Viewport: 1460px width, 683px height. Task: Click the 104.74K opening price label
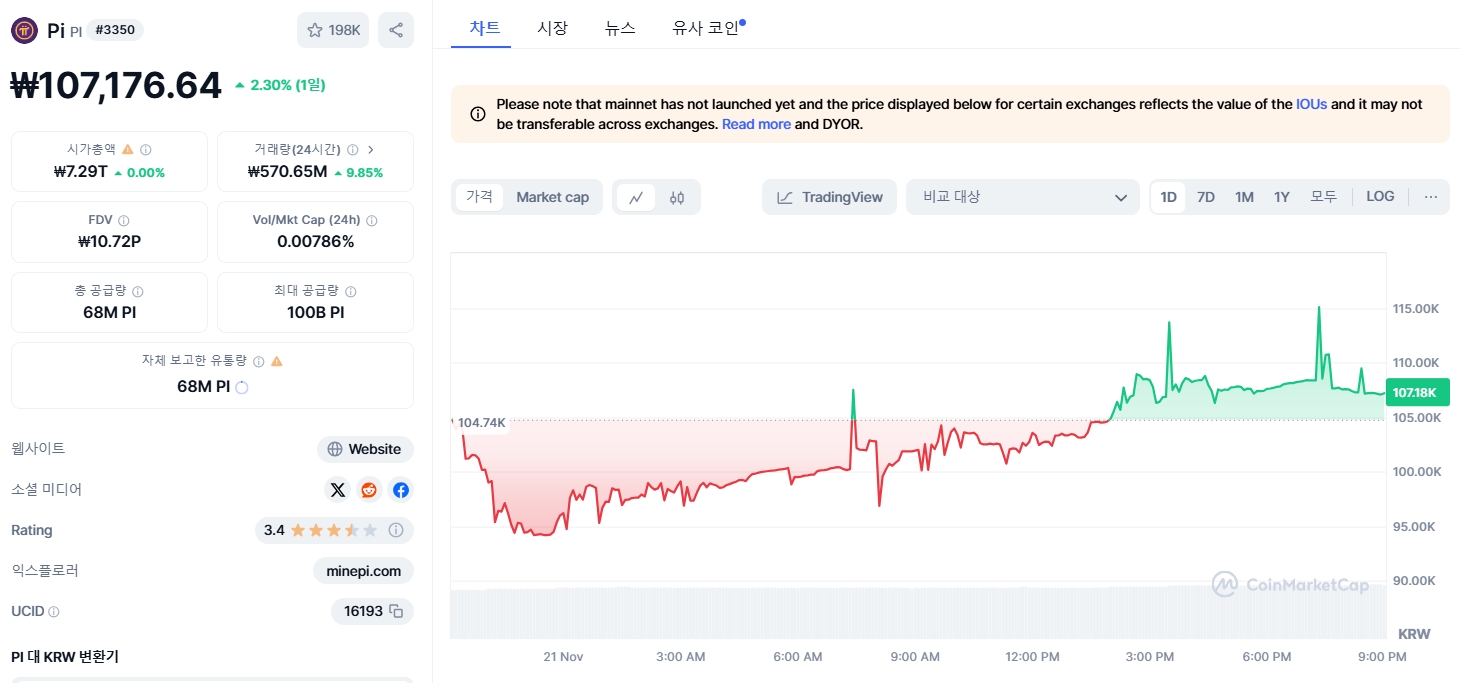click(481, 423)
